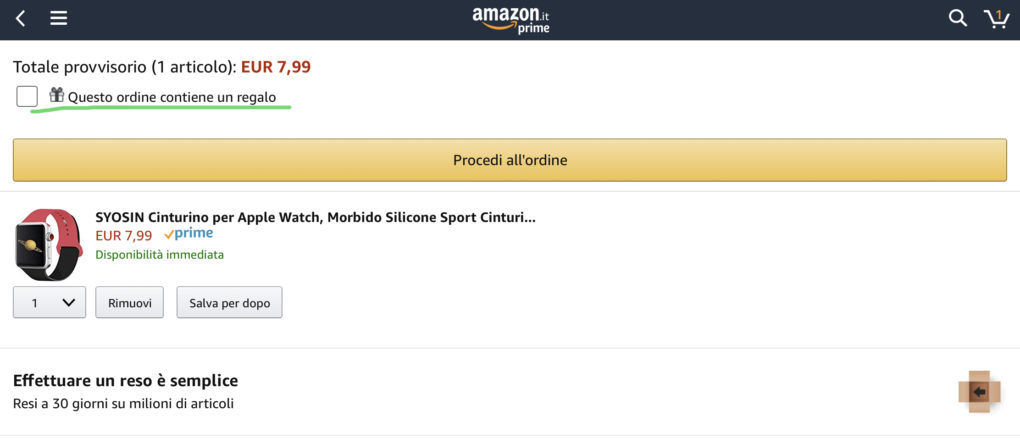Open the hamburger menu
The image size is (1020, 438).
tap(59, 19)
